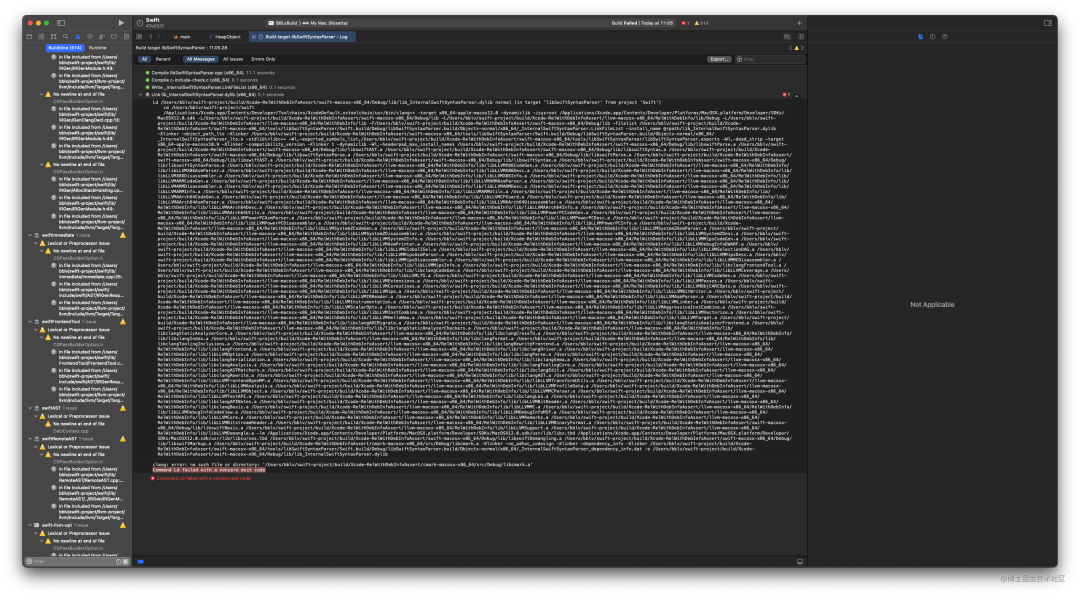Collapse the swiftFrontendTool issue group
The height and width of the screenshot is (597, 1080).
(30, 322)
